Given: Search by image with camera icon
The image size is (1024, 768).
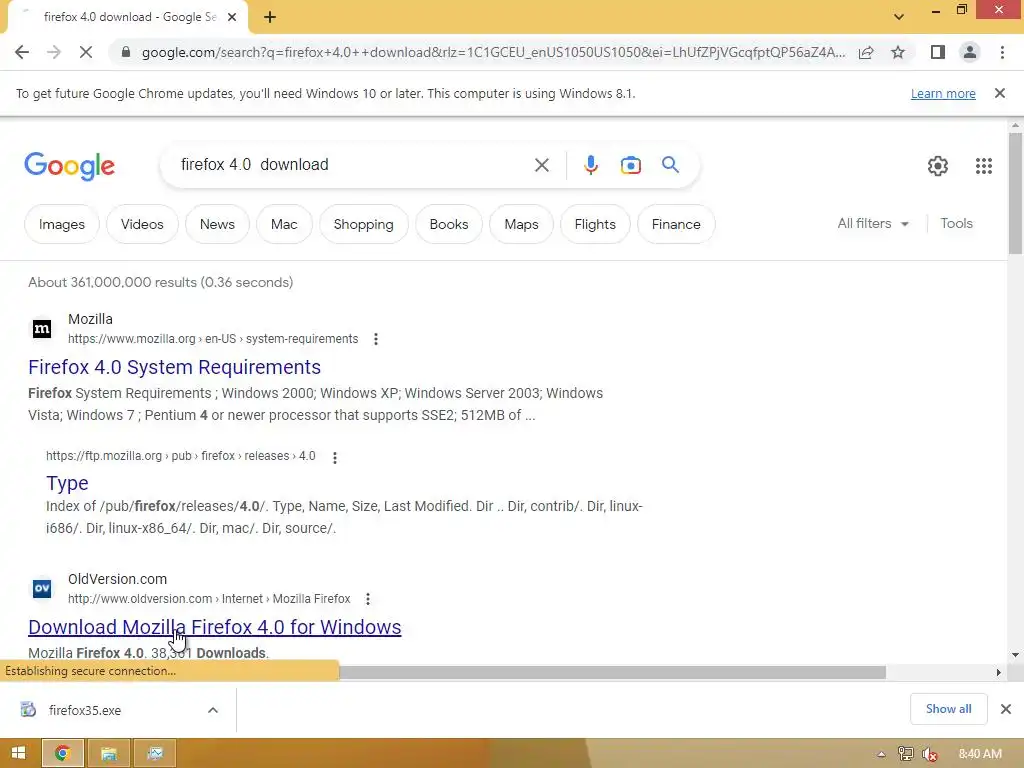Looking at the screenshot, I should pyautogui.click(x=630, y=165).
